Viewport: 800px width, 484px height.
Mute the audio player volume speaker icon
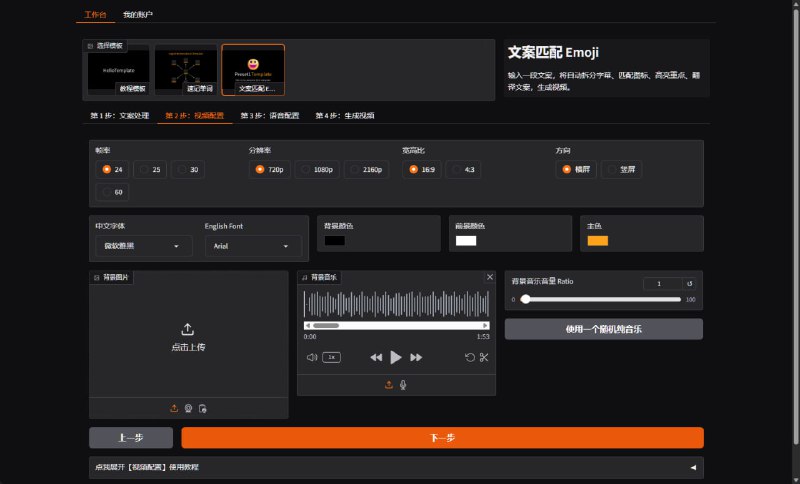click(312, 358)
